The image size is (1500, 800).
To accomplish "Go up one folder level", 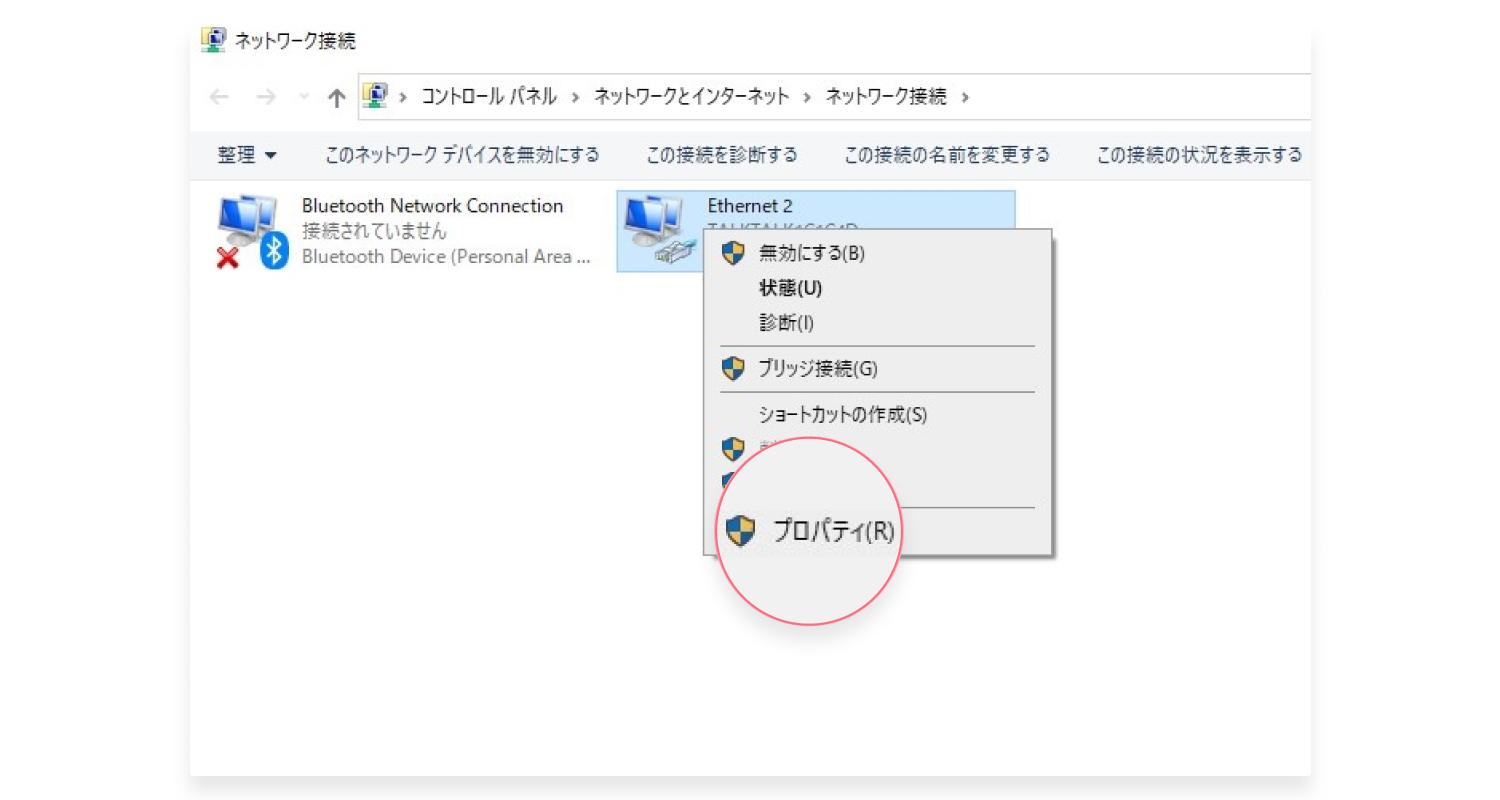I will point(337,97).
